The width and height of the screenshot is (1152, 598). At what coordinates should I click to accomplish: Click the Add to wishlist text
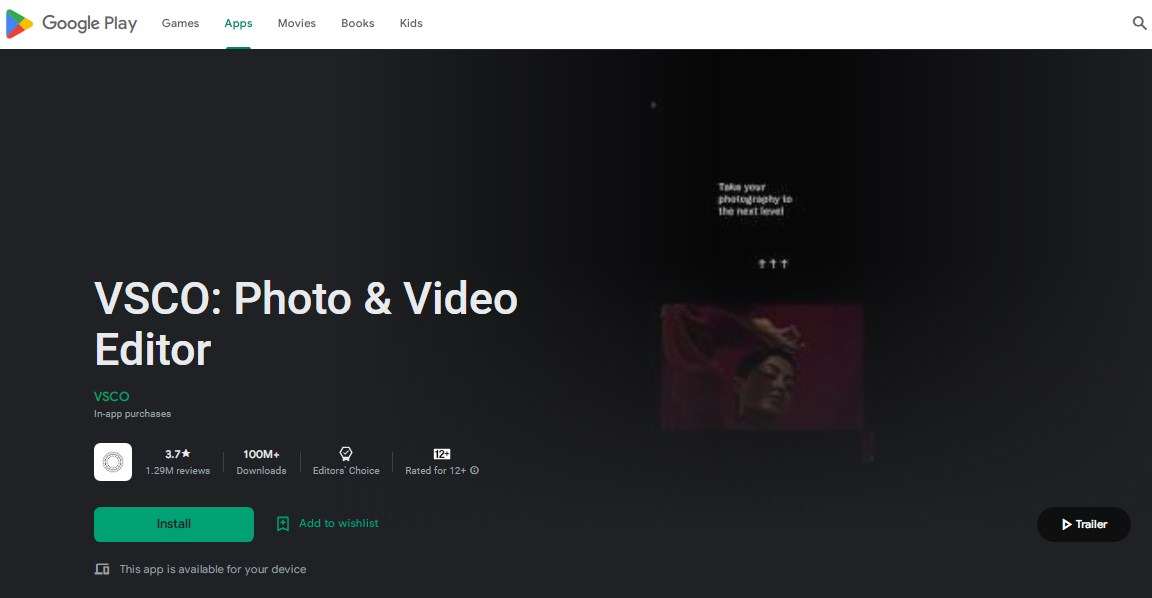(339, 523)
